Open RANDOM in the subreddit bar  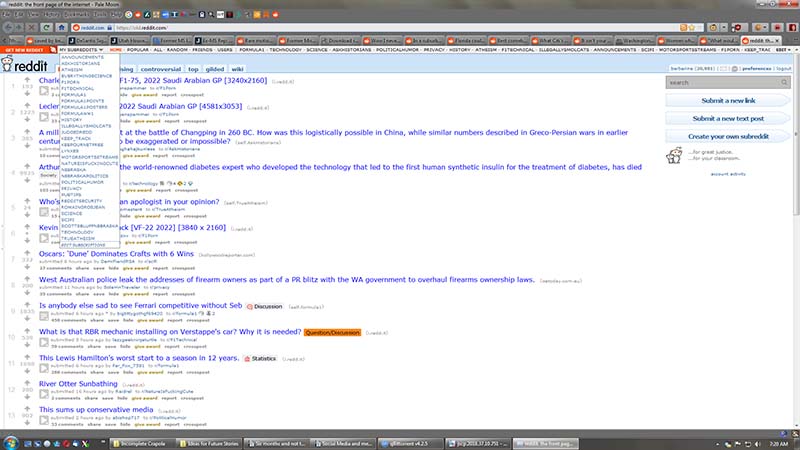coord(177,50)
